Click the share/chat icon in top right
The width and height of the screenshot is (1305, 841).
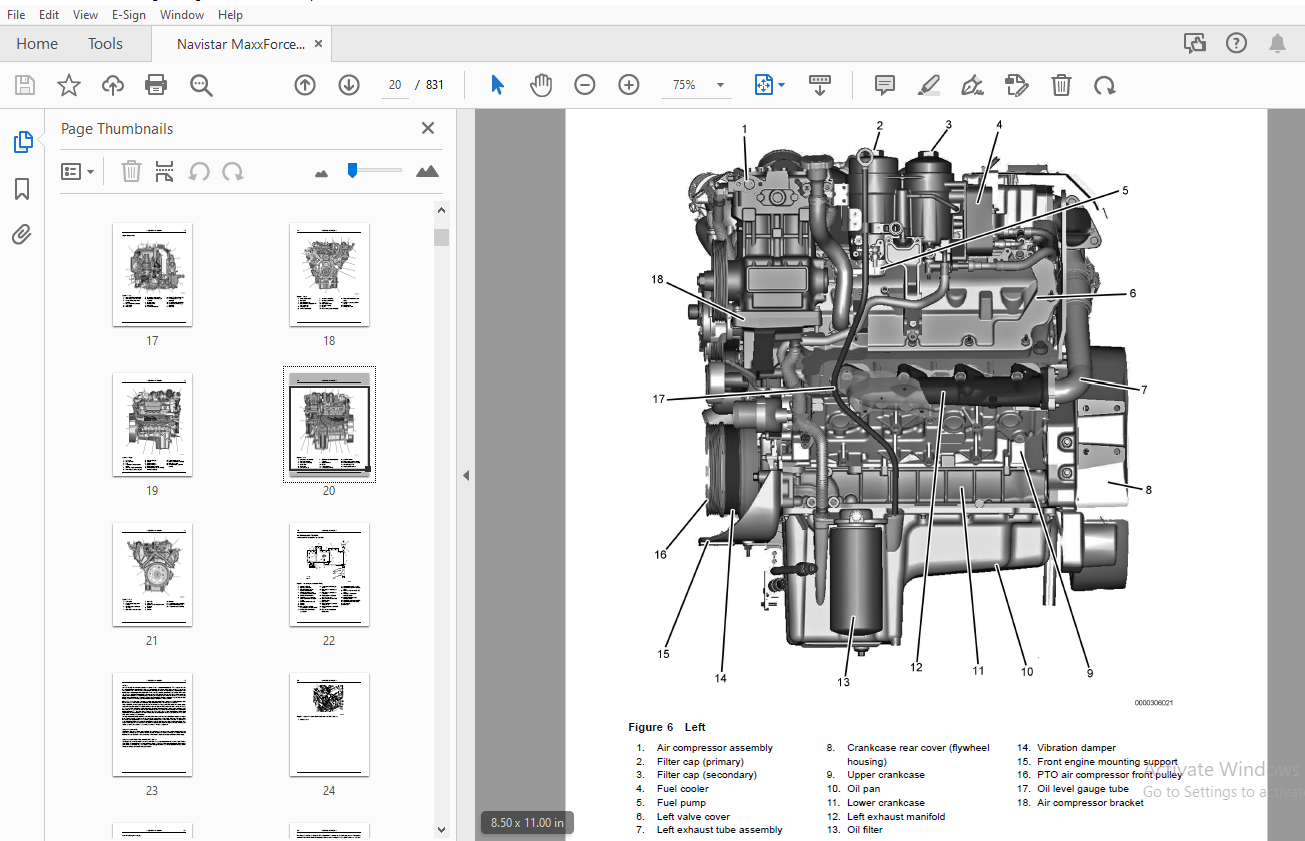1194,43
